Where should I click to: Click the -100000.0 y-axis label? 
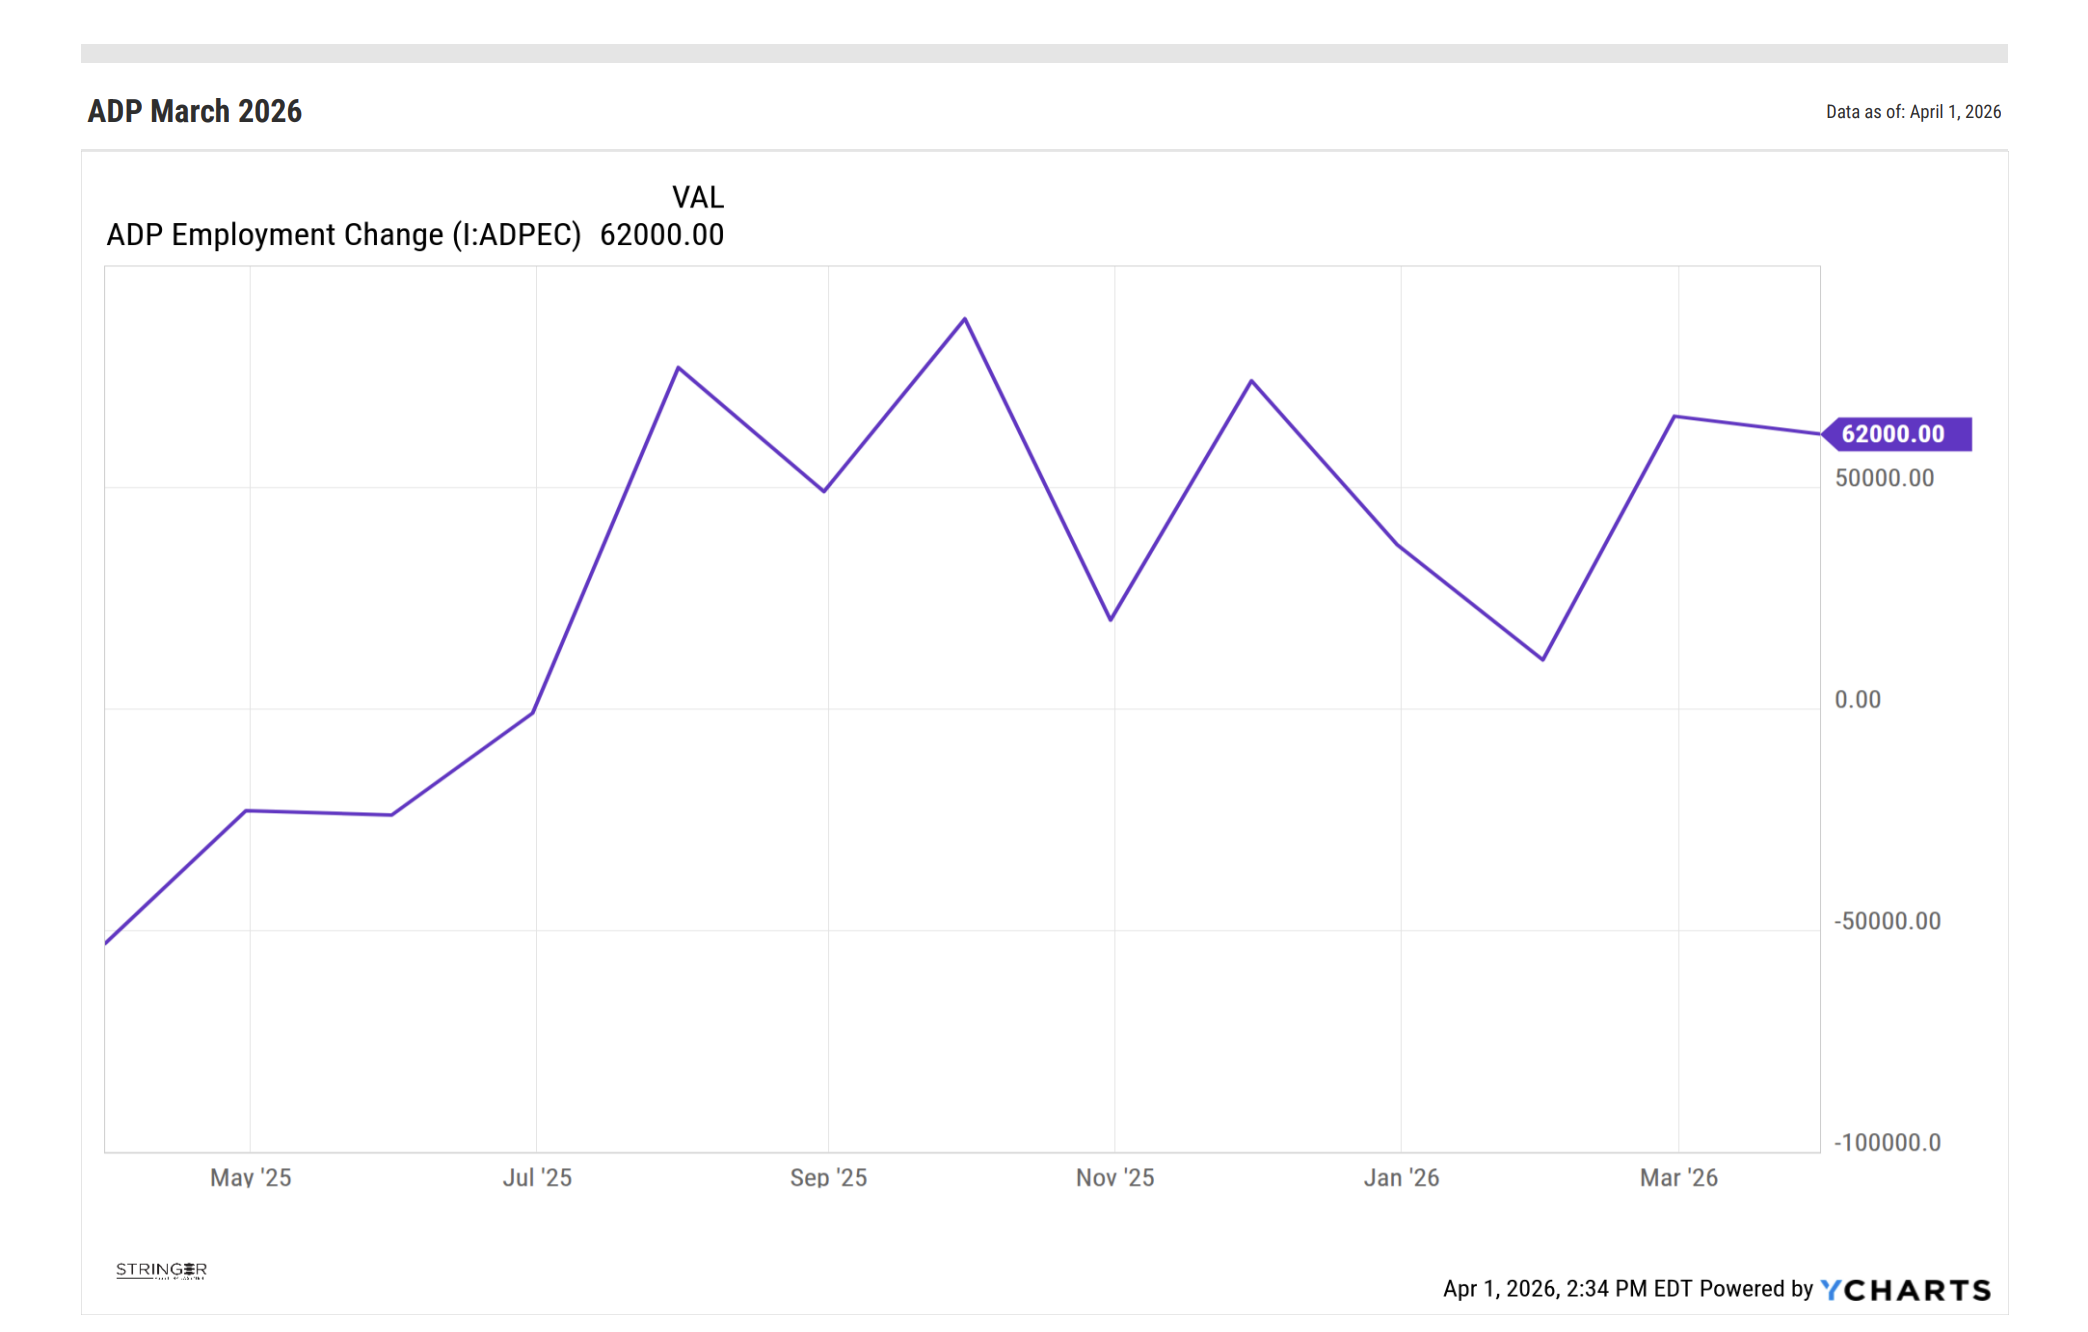tap(1887, 1142)
